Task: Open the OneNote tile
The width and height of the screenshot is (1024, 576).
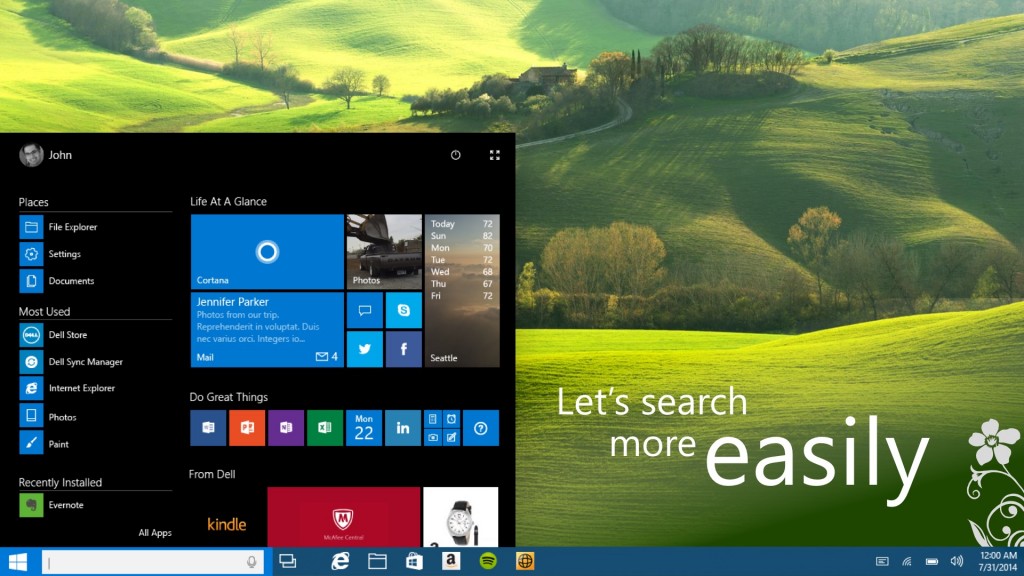Action: pyautogui.click(x=286, y=428)
